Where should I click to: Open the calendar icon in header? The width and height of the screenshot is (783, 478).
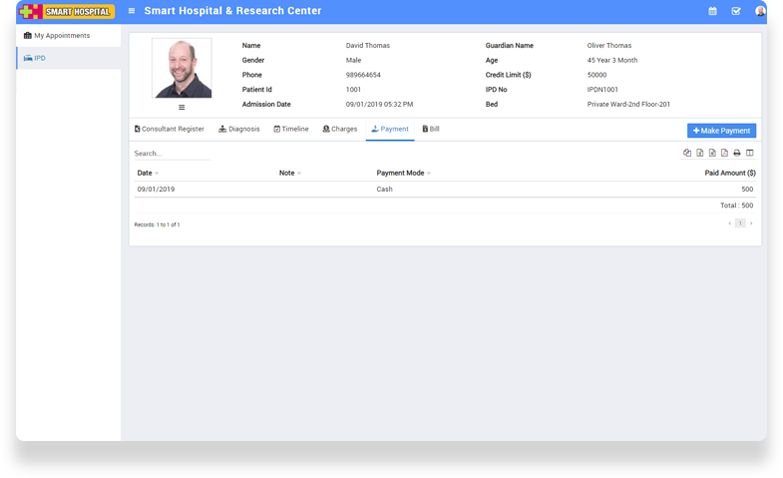coord(712,11)
